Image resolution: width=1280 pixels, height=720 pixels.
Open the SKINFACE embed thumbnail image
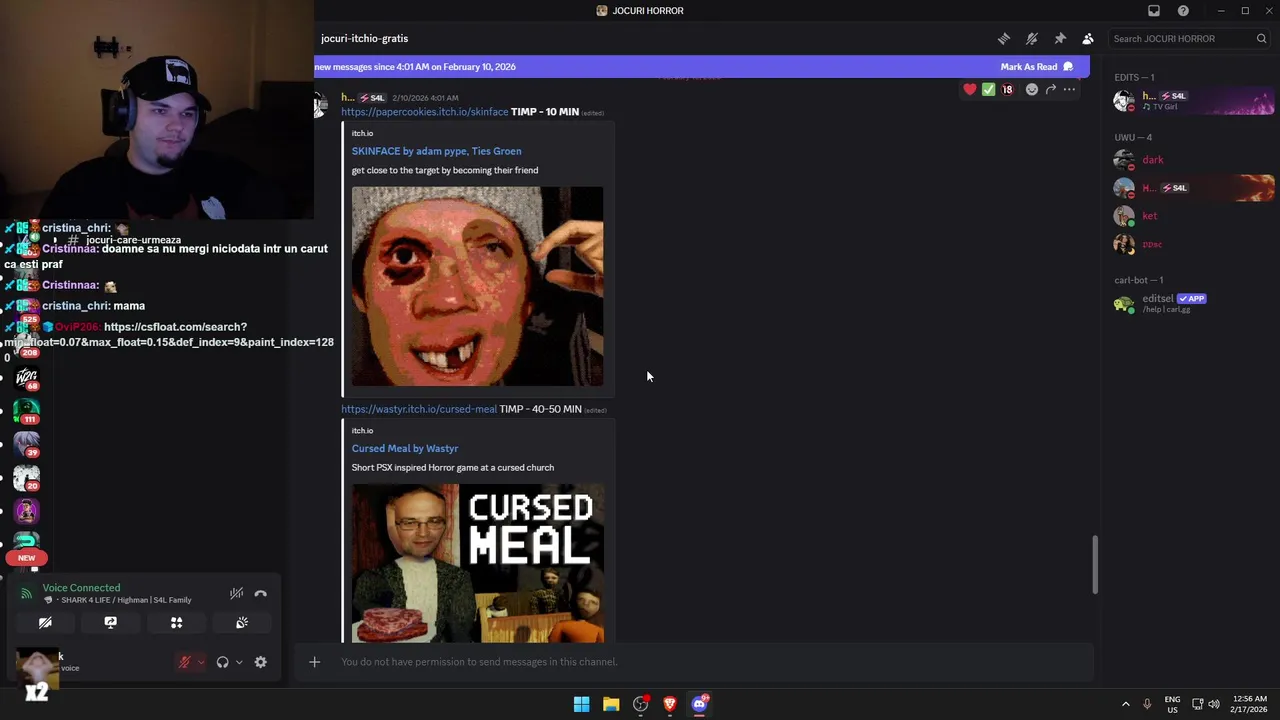tap(477, 286)
